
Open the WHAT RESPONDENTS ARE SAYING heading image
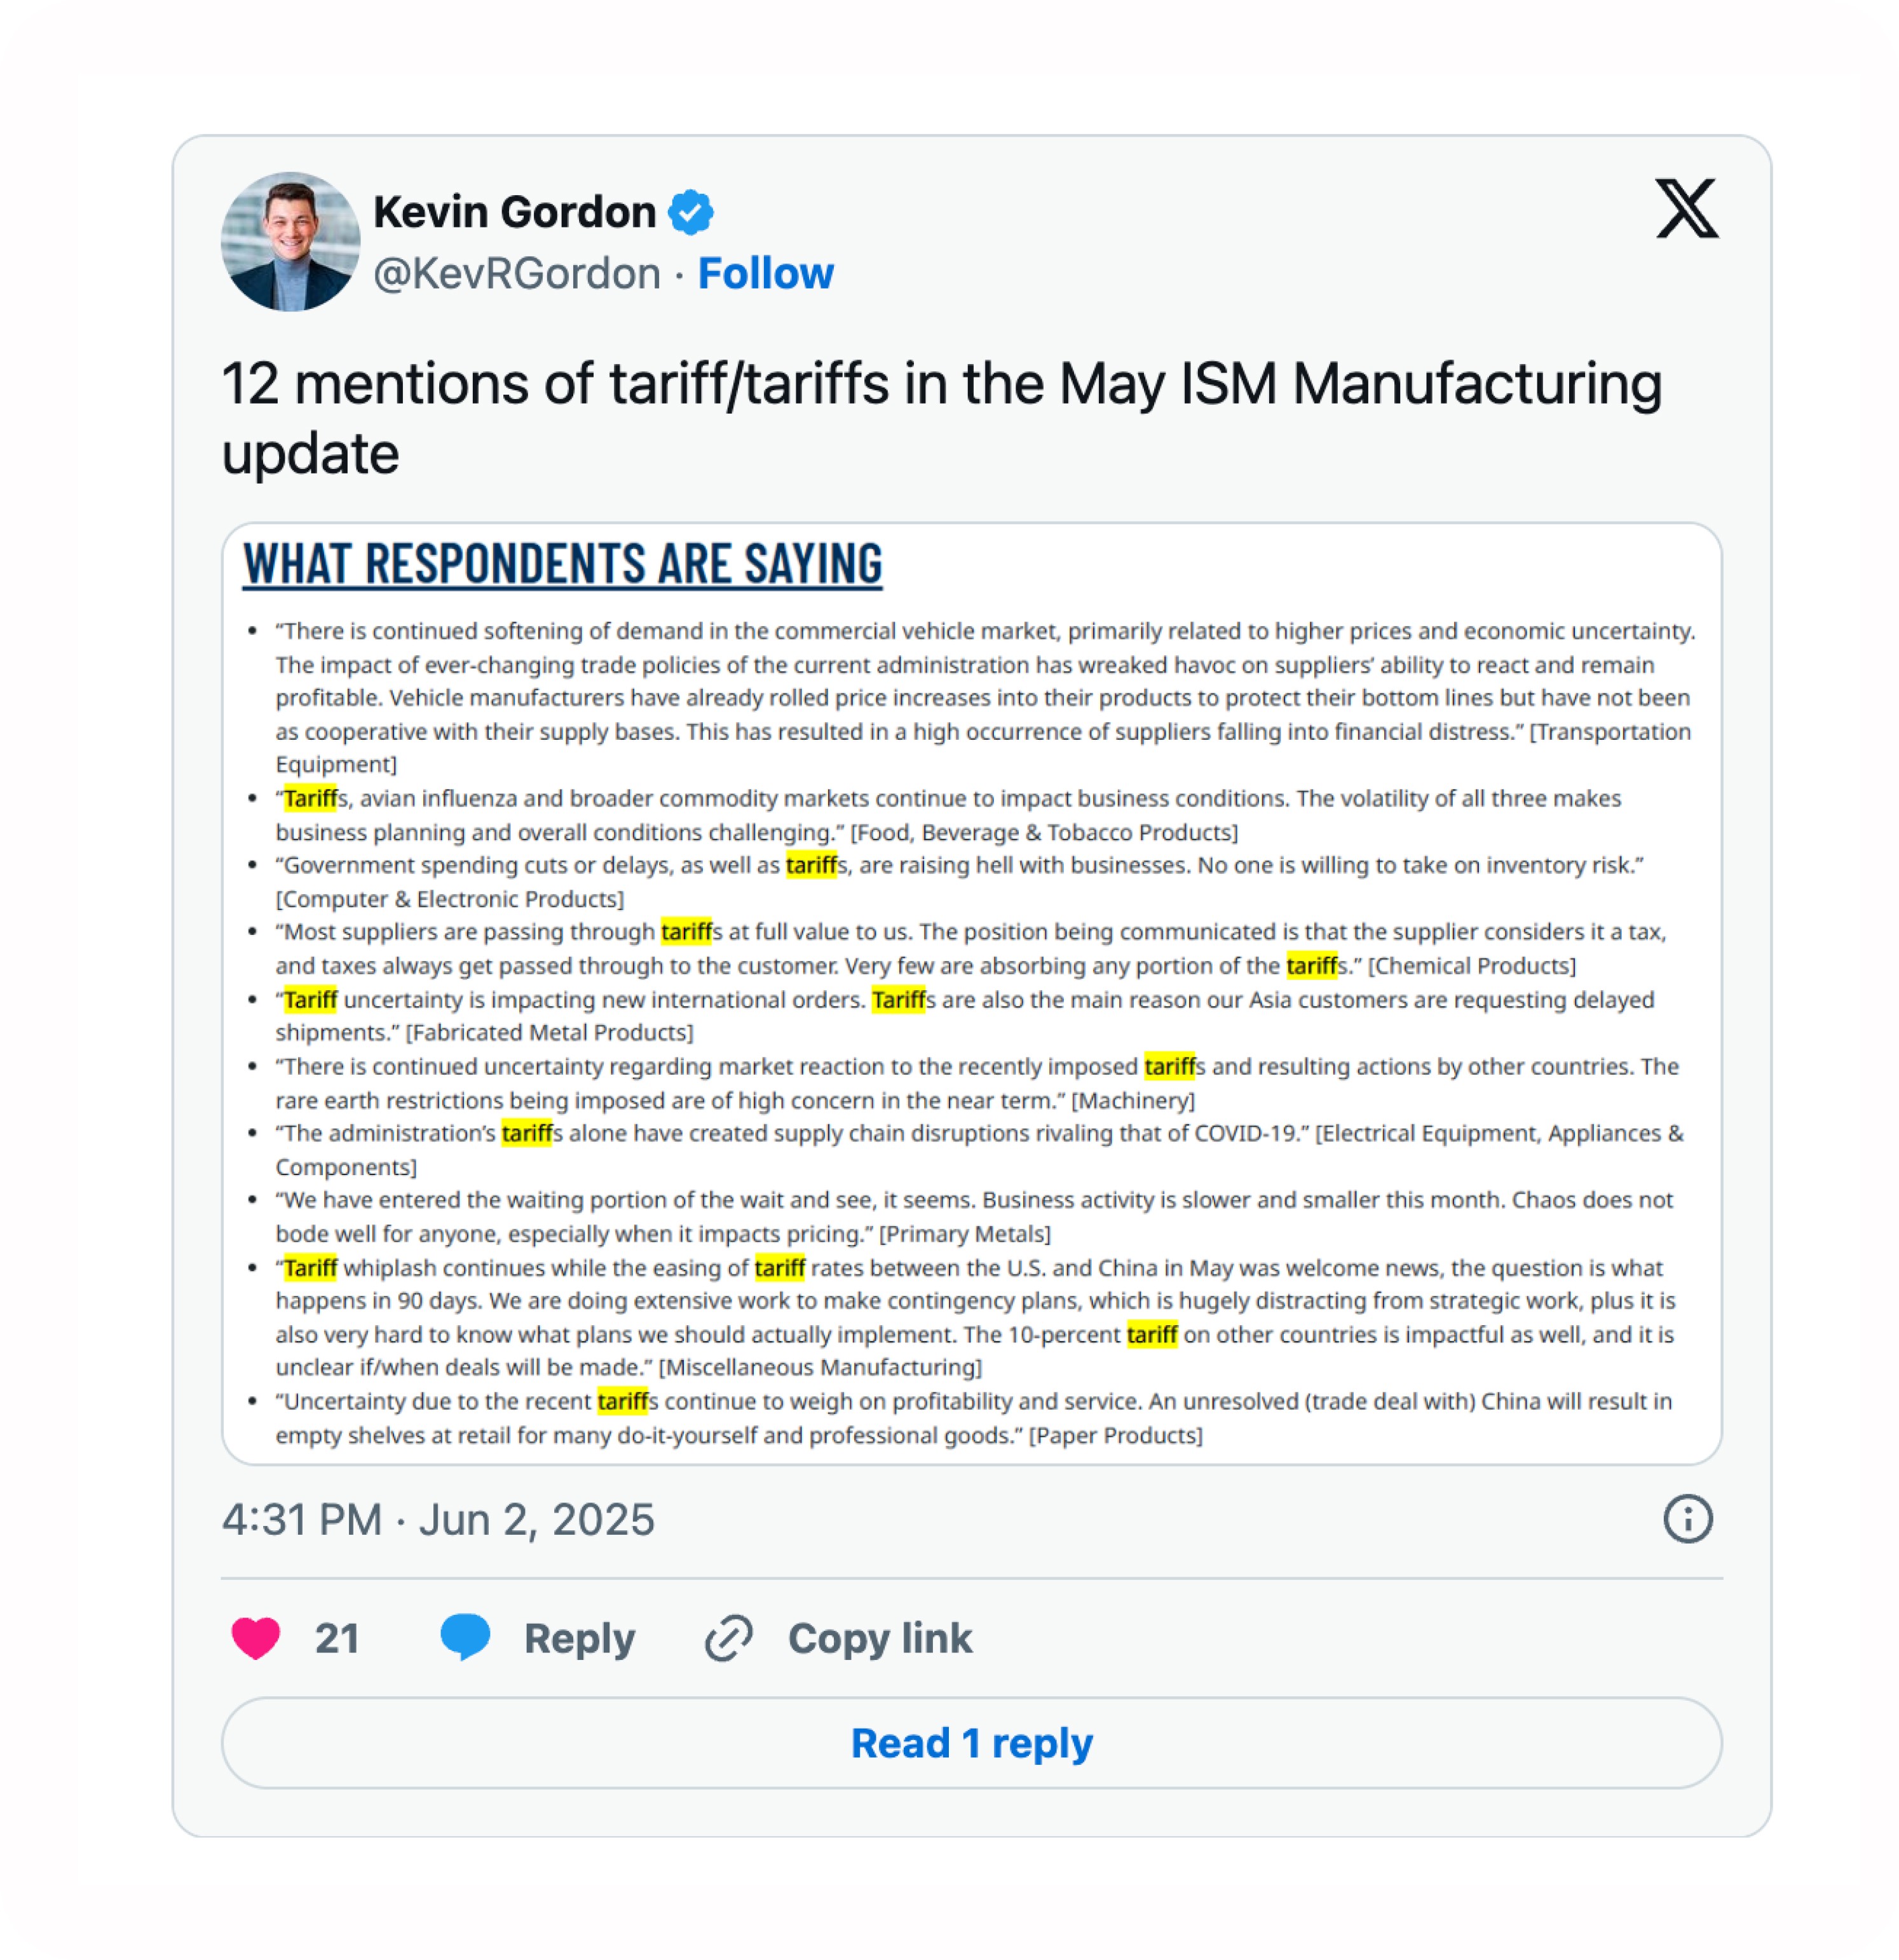tap(562, 564)
